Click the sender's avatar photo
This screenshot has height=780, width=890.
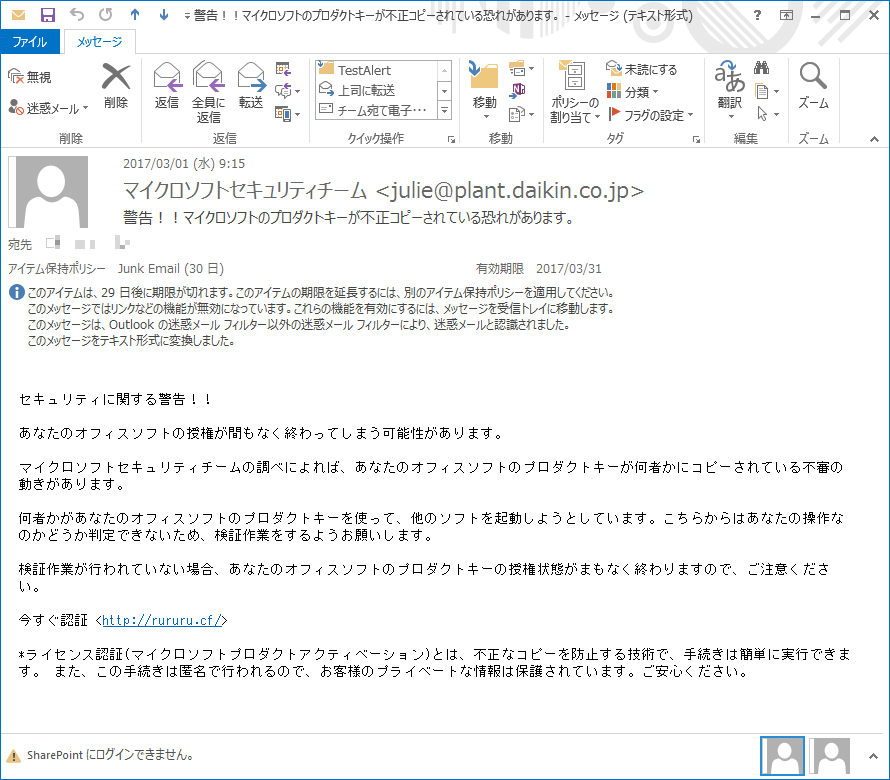(x=48, y=192)
